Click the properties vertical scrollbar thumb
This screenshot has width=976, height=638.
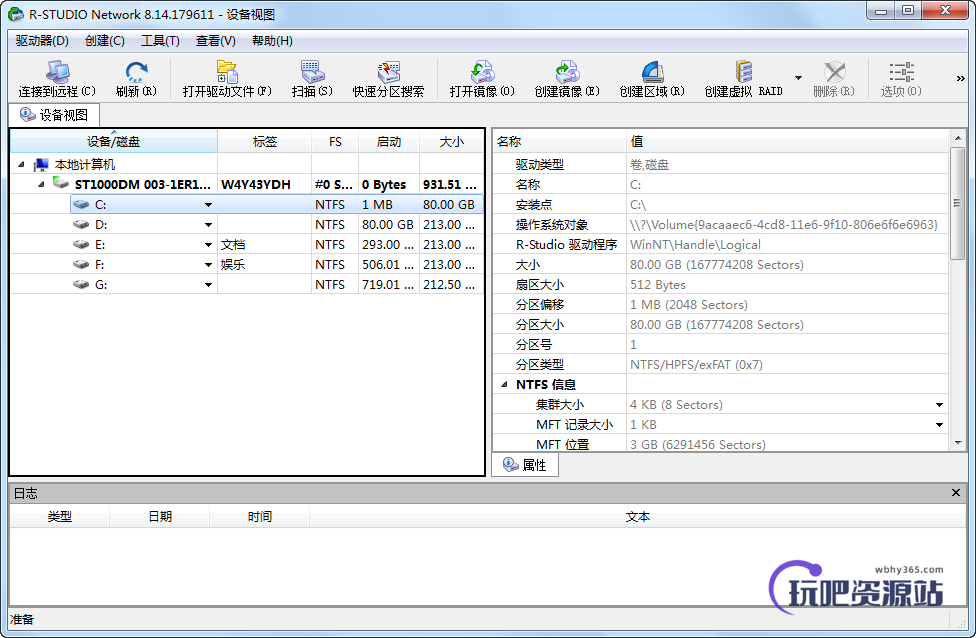[958, 203]
